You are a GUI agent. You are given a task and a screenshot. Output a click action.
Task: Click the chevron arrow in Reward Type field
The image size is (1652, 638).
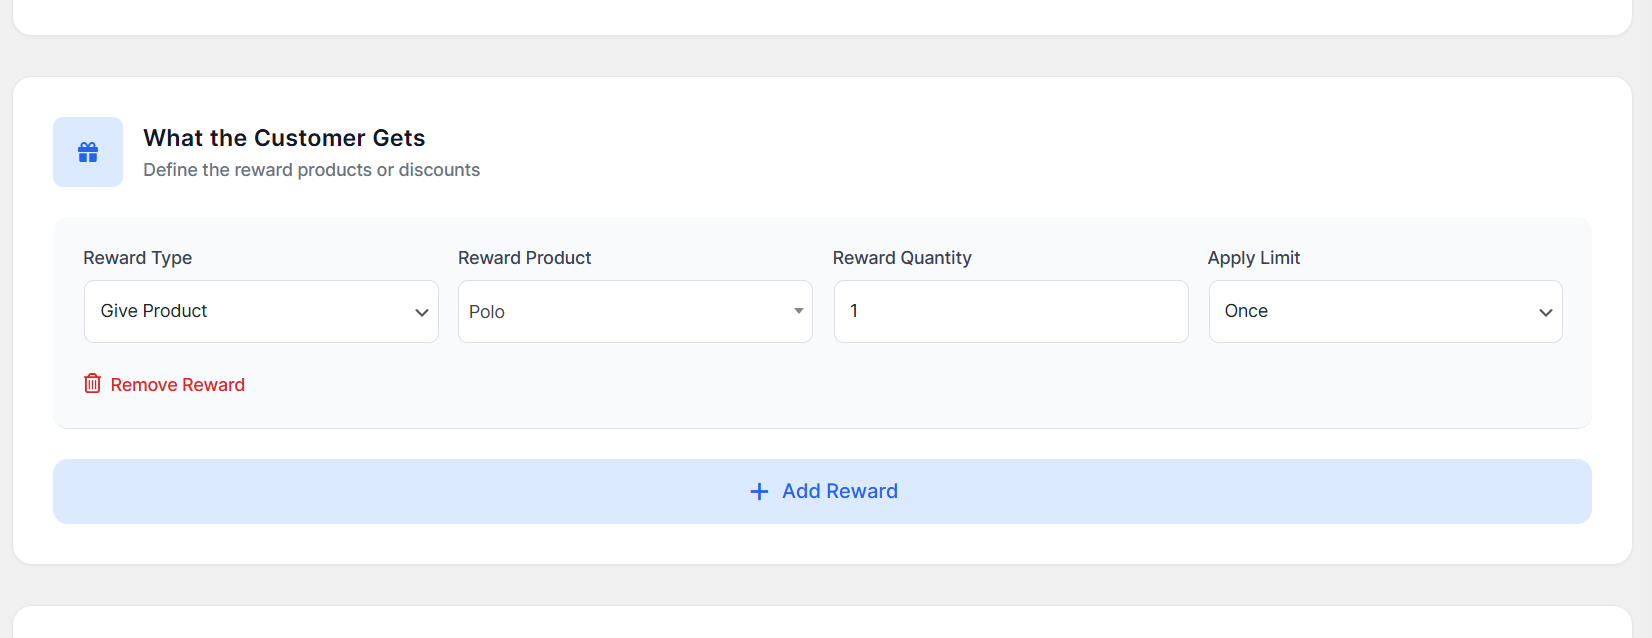[421, 312]
